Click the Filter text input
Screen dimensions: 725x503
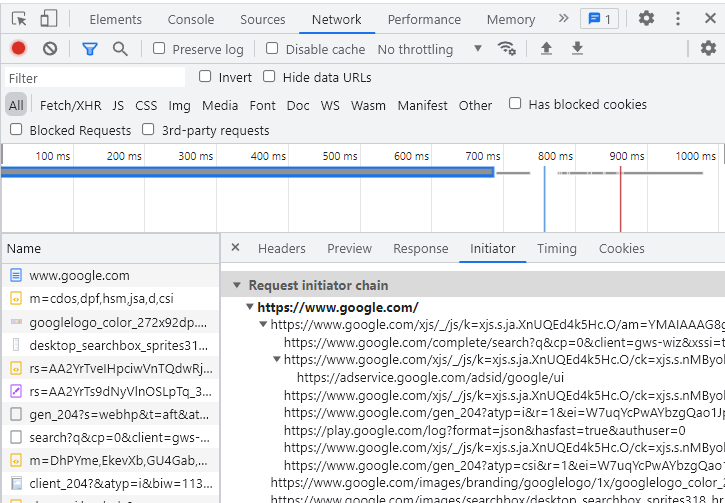95,78
